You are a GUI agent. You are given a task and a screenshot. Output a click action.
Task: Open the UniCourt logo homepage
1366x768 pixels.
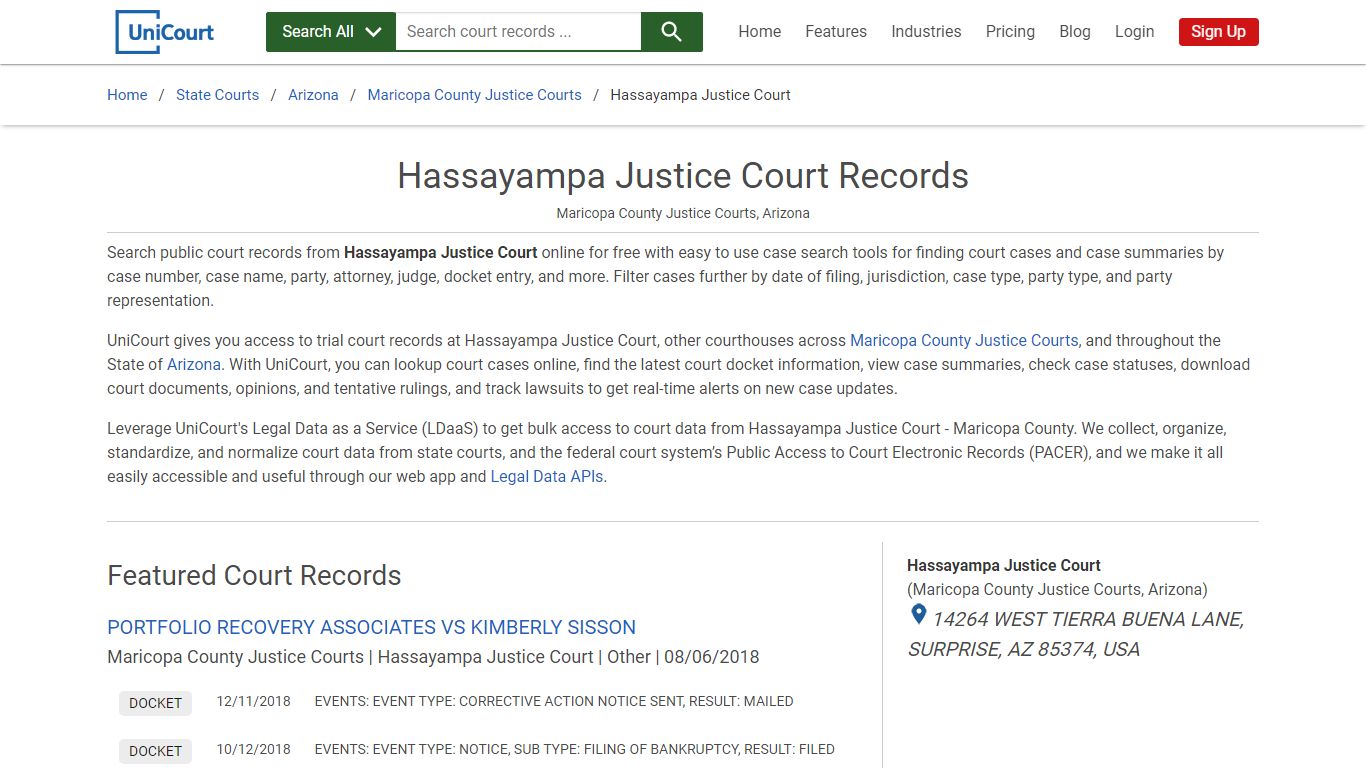(x=165, y=32)
